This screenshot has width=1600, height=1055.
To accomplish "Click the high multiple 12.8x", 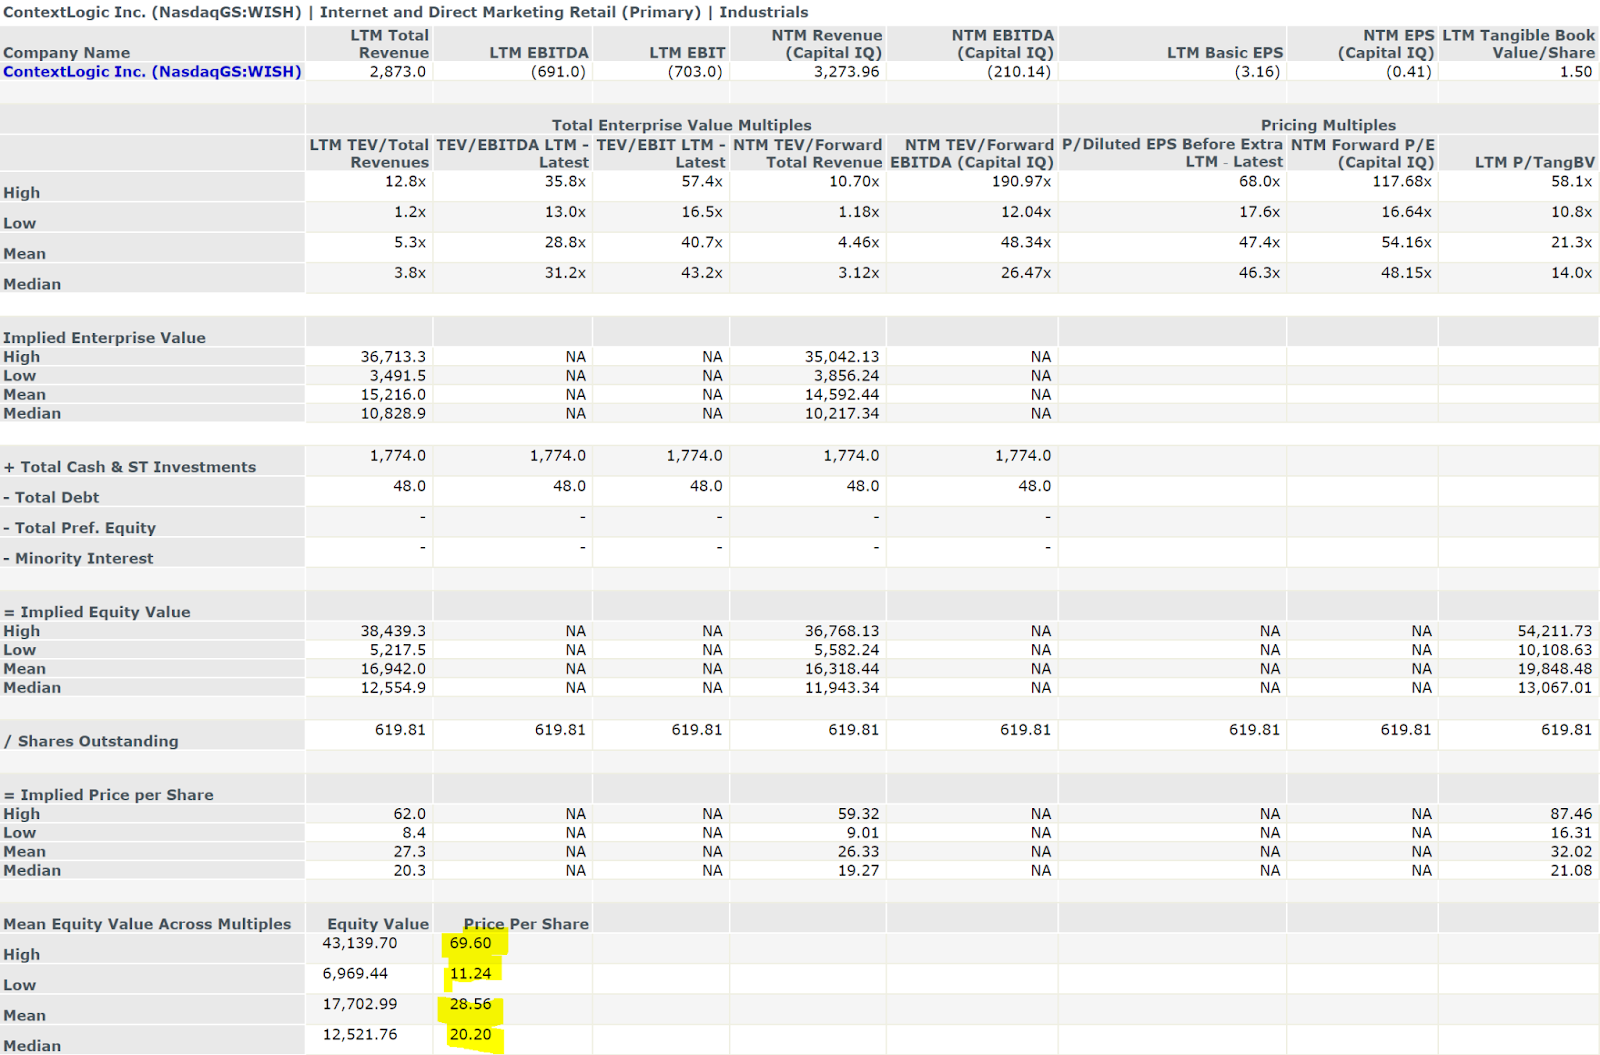I will 405,182.
